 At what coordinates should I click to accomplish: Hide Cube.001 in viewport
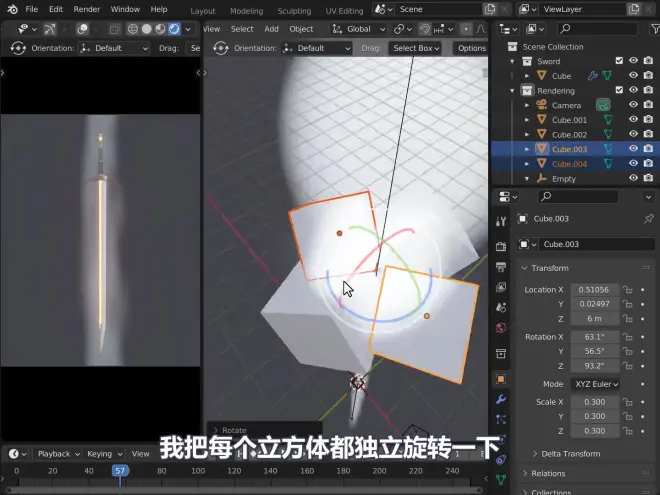coord(633,119)
